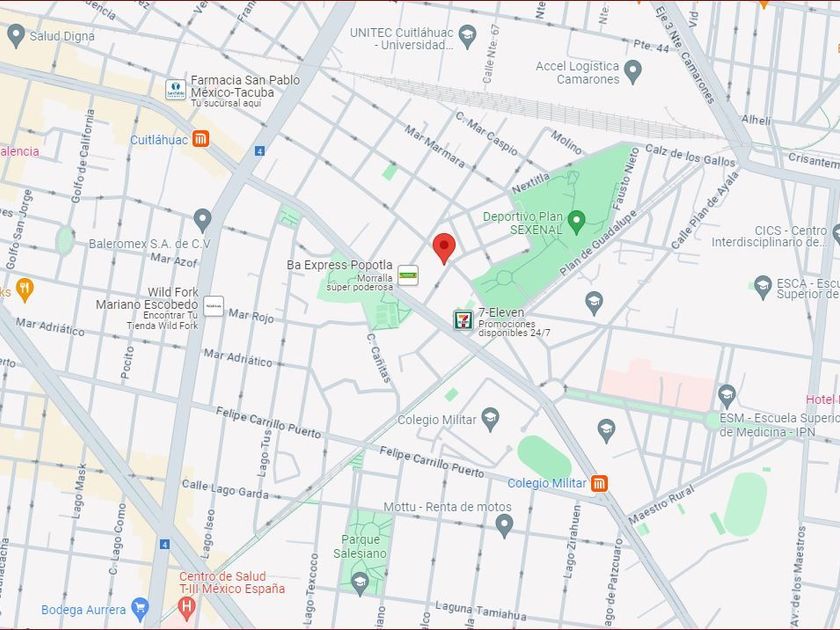Select the Laguna Tamiahua street label
The width and height of the screenshot is (840, 630).
click(x=481, y=611)
